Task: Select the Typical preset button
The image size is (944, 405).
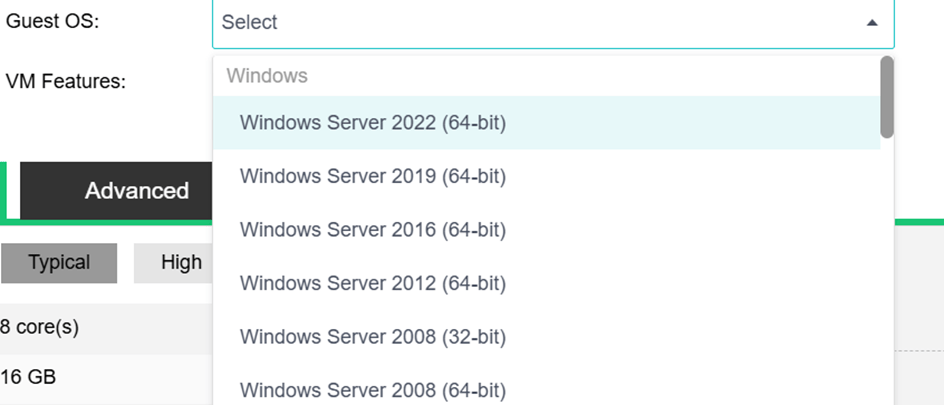Action: coord(59,263)
